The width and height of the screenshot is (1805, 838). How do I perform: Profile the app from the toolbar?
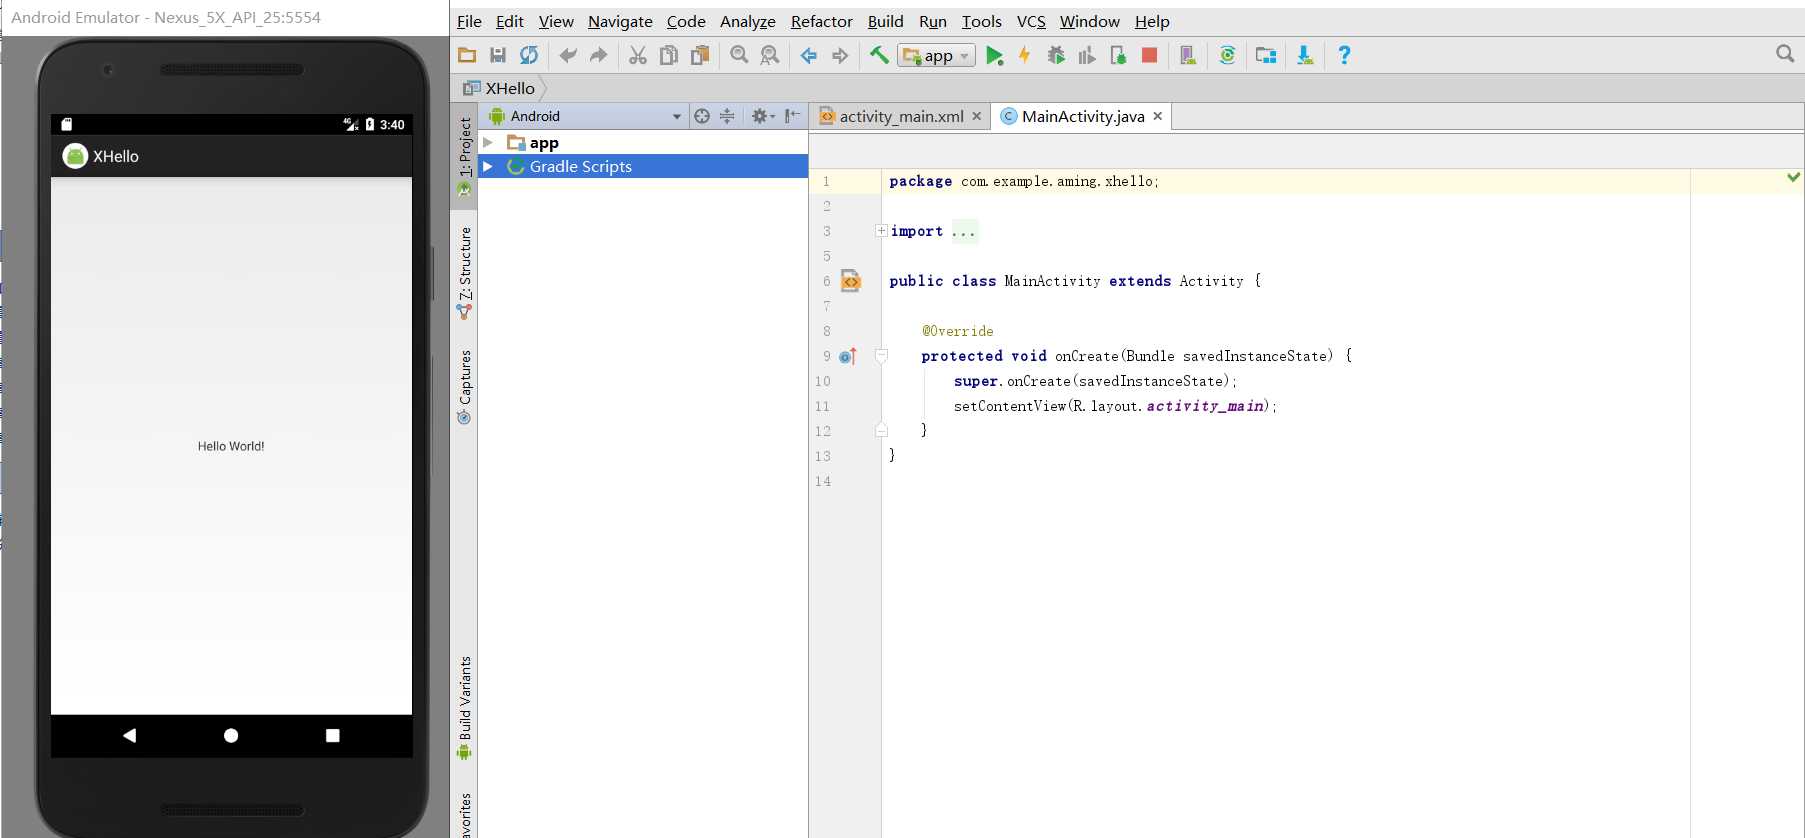click(x=1087, y=55)
